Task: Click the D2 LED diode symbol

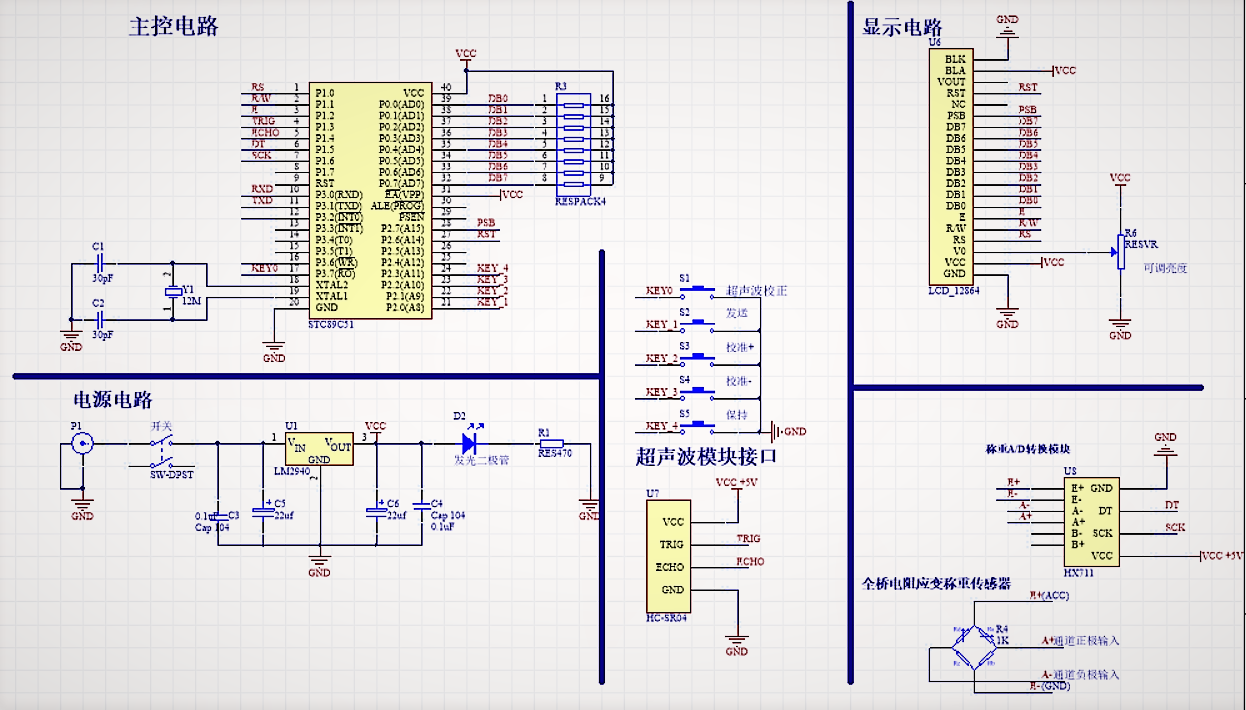Action: tap(471, 442)
